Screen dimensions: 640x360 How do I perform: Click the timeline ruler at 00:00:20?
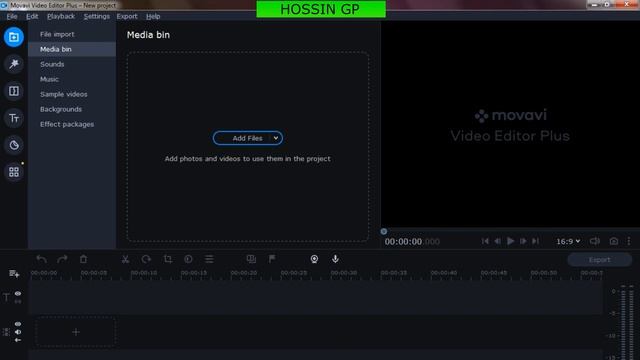click(x=244, y=273)
